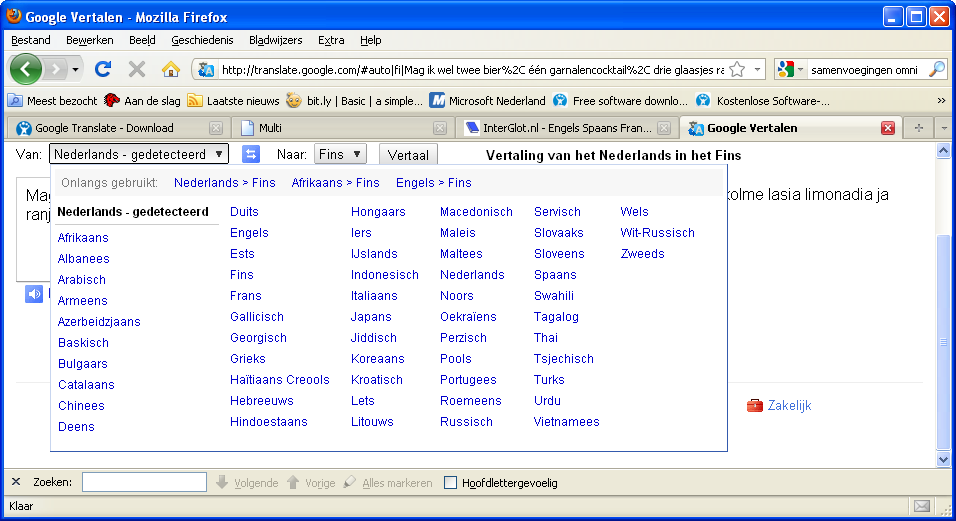Open the Van source language dropdown
Screen dimensions: 956x521
[x=139, y=154]
